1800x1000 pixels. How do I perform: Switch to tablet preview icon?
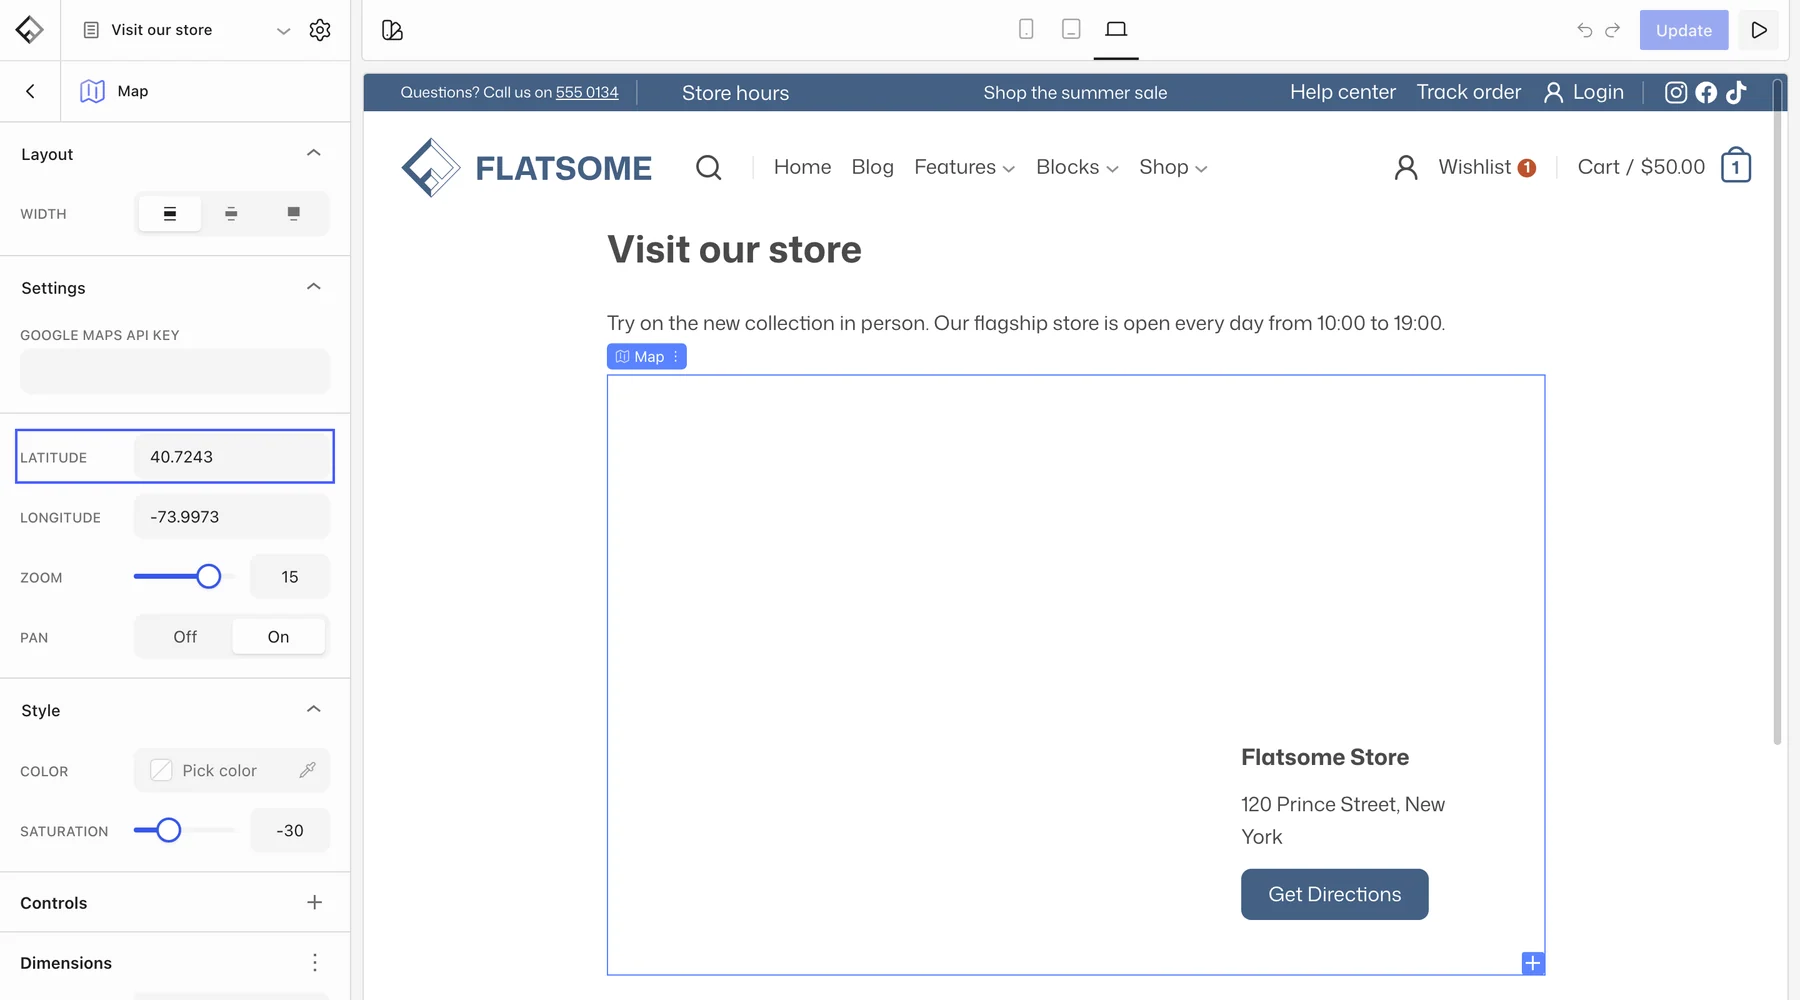coord(1071,29)
